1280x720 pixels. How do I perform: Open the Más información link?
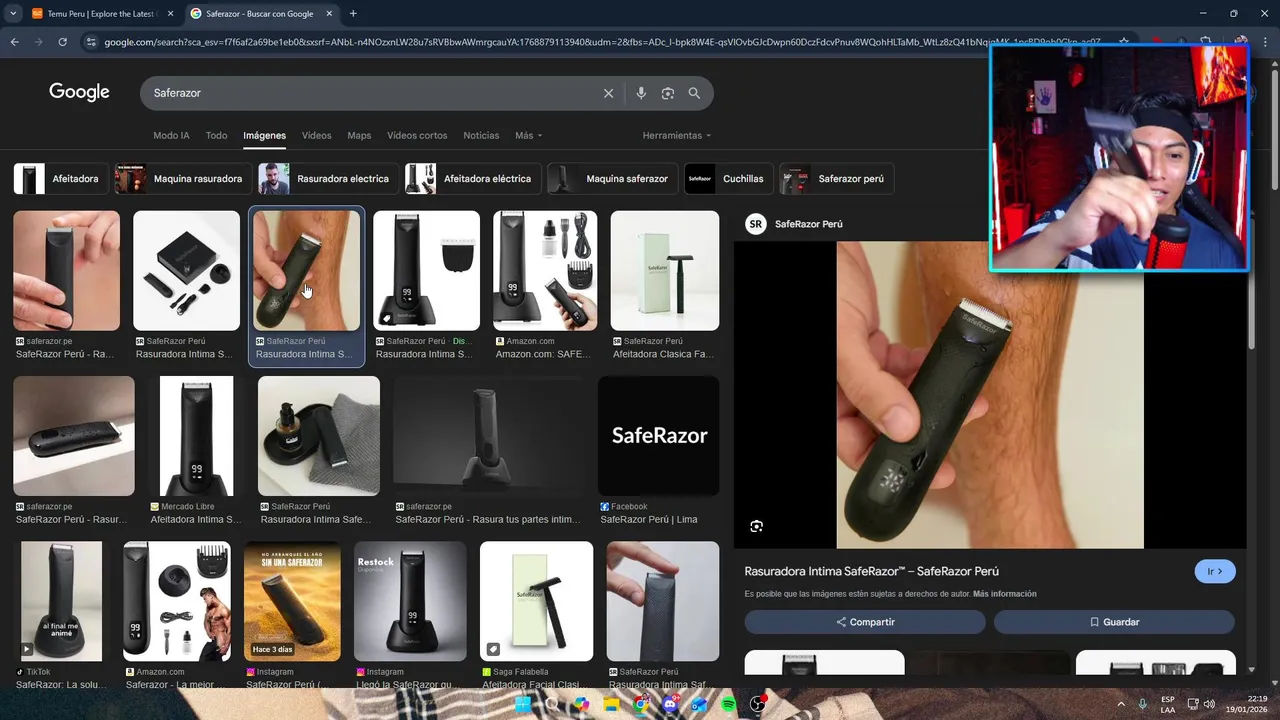(x=1004, y=594)
